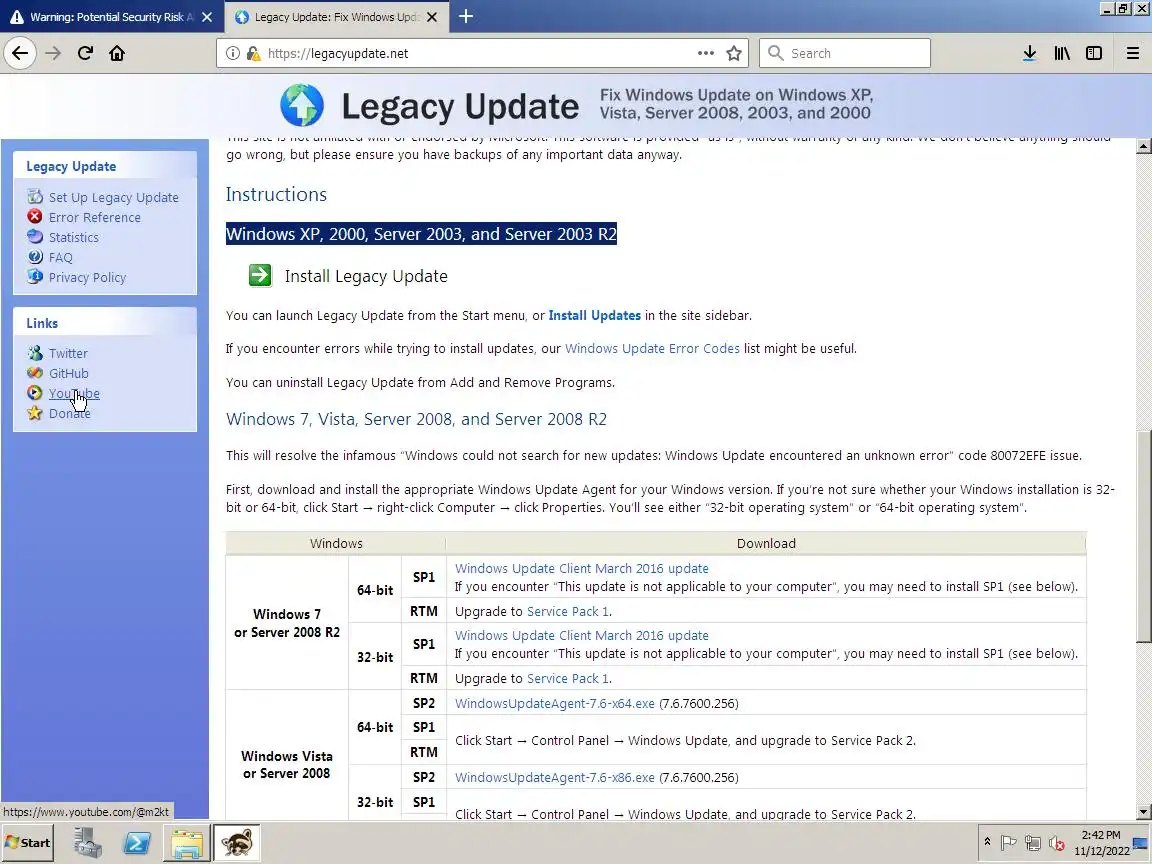The width and height of the screenshot is (1152, 864).
Task: Show hidden tray icons arrow
Action: [x=987, y=842]
